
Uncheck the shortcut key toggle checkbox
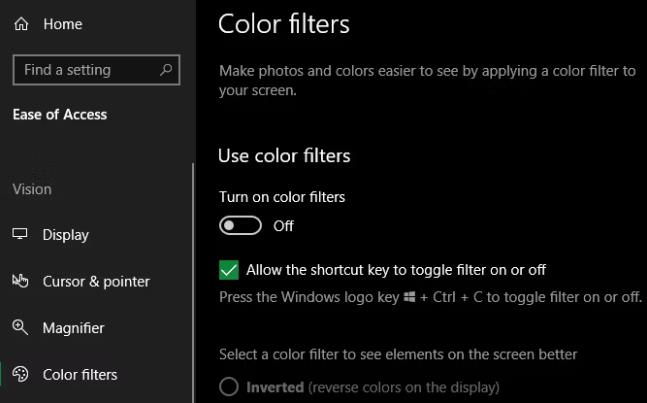[x=229, y=270]
